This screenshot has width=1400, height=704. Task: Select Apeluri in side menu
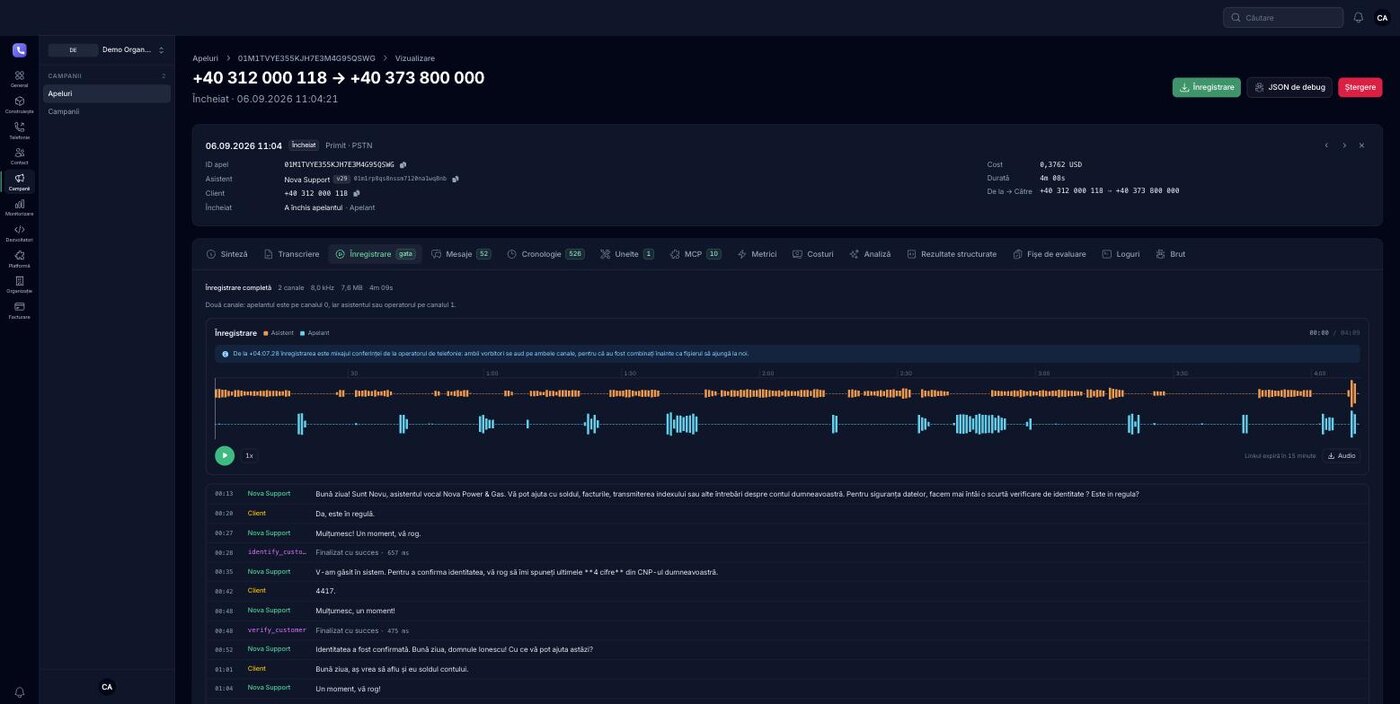coord(107,93)
